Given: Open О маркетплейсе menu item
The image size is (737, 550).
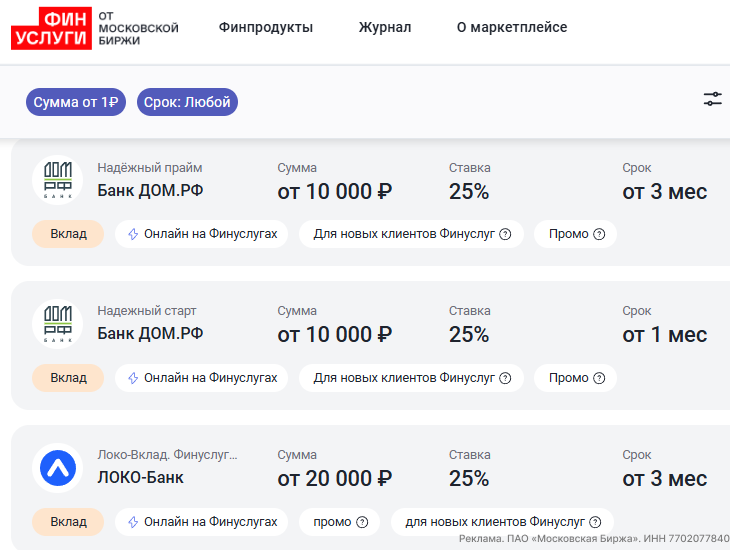Looking at the screenshot, I should click(x=512, y=27).
